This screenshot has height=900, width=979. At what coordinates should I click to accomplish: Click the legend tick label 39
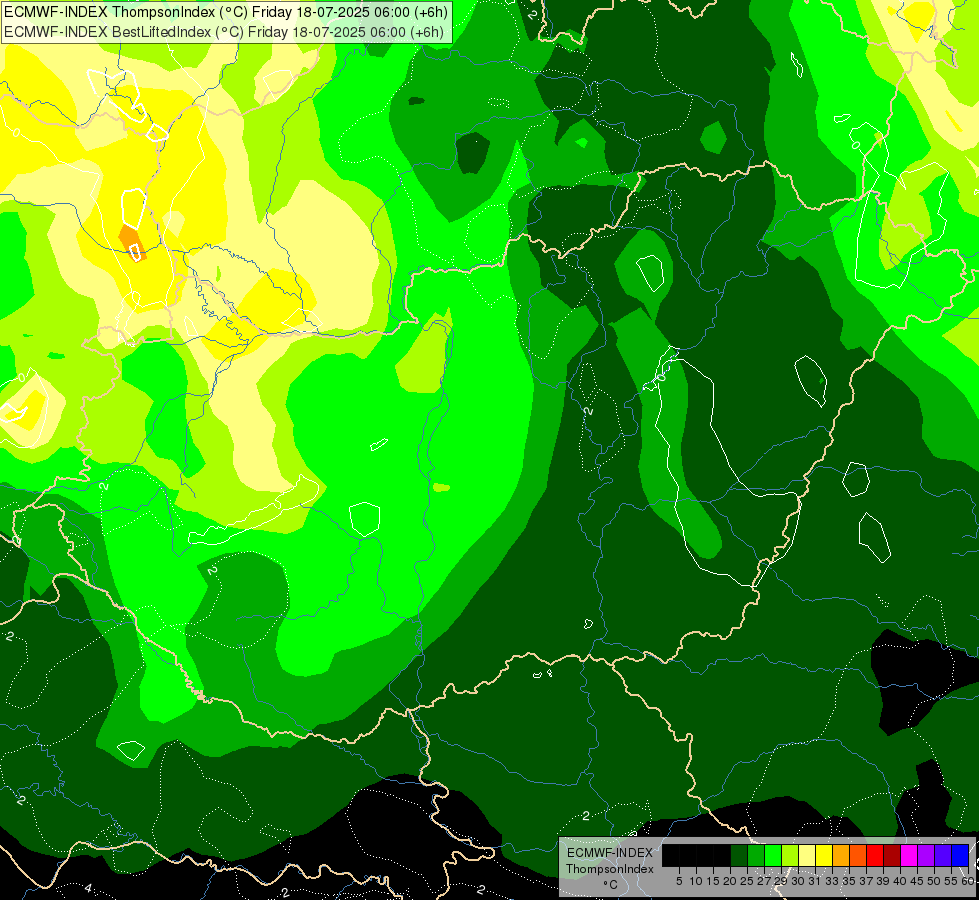[883, 881]
